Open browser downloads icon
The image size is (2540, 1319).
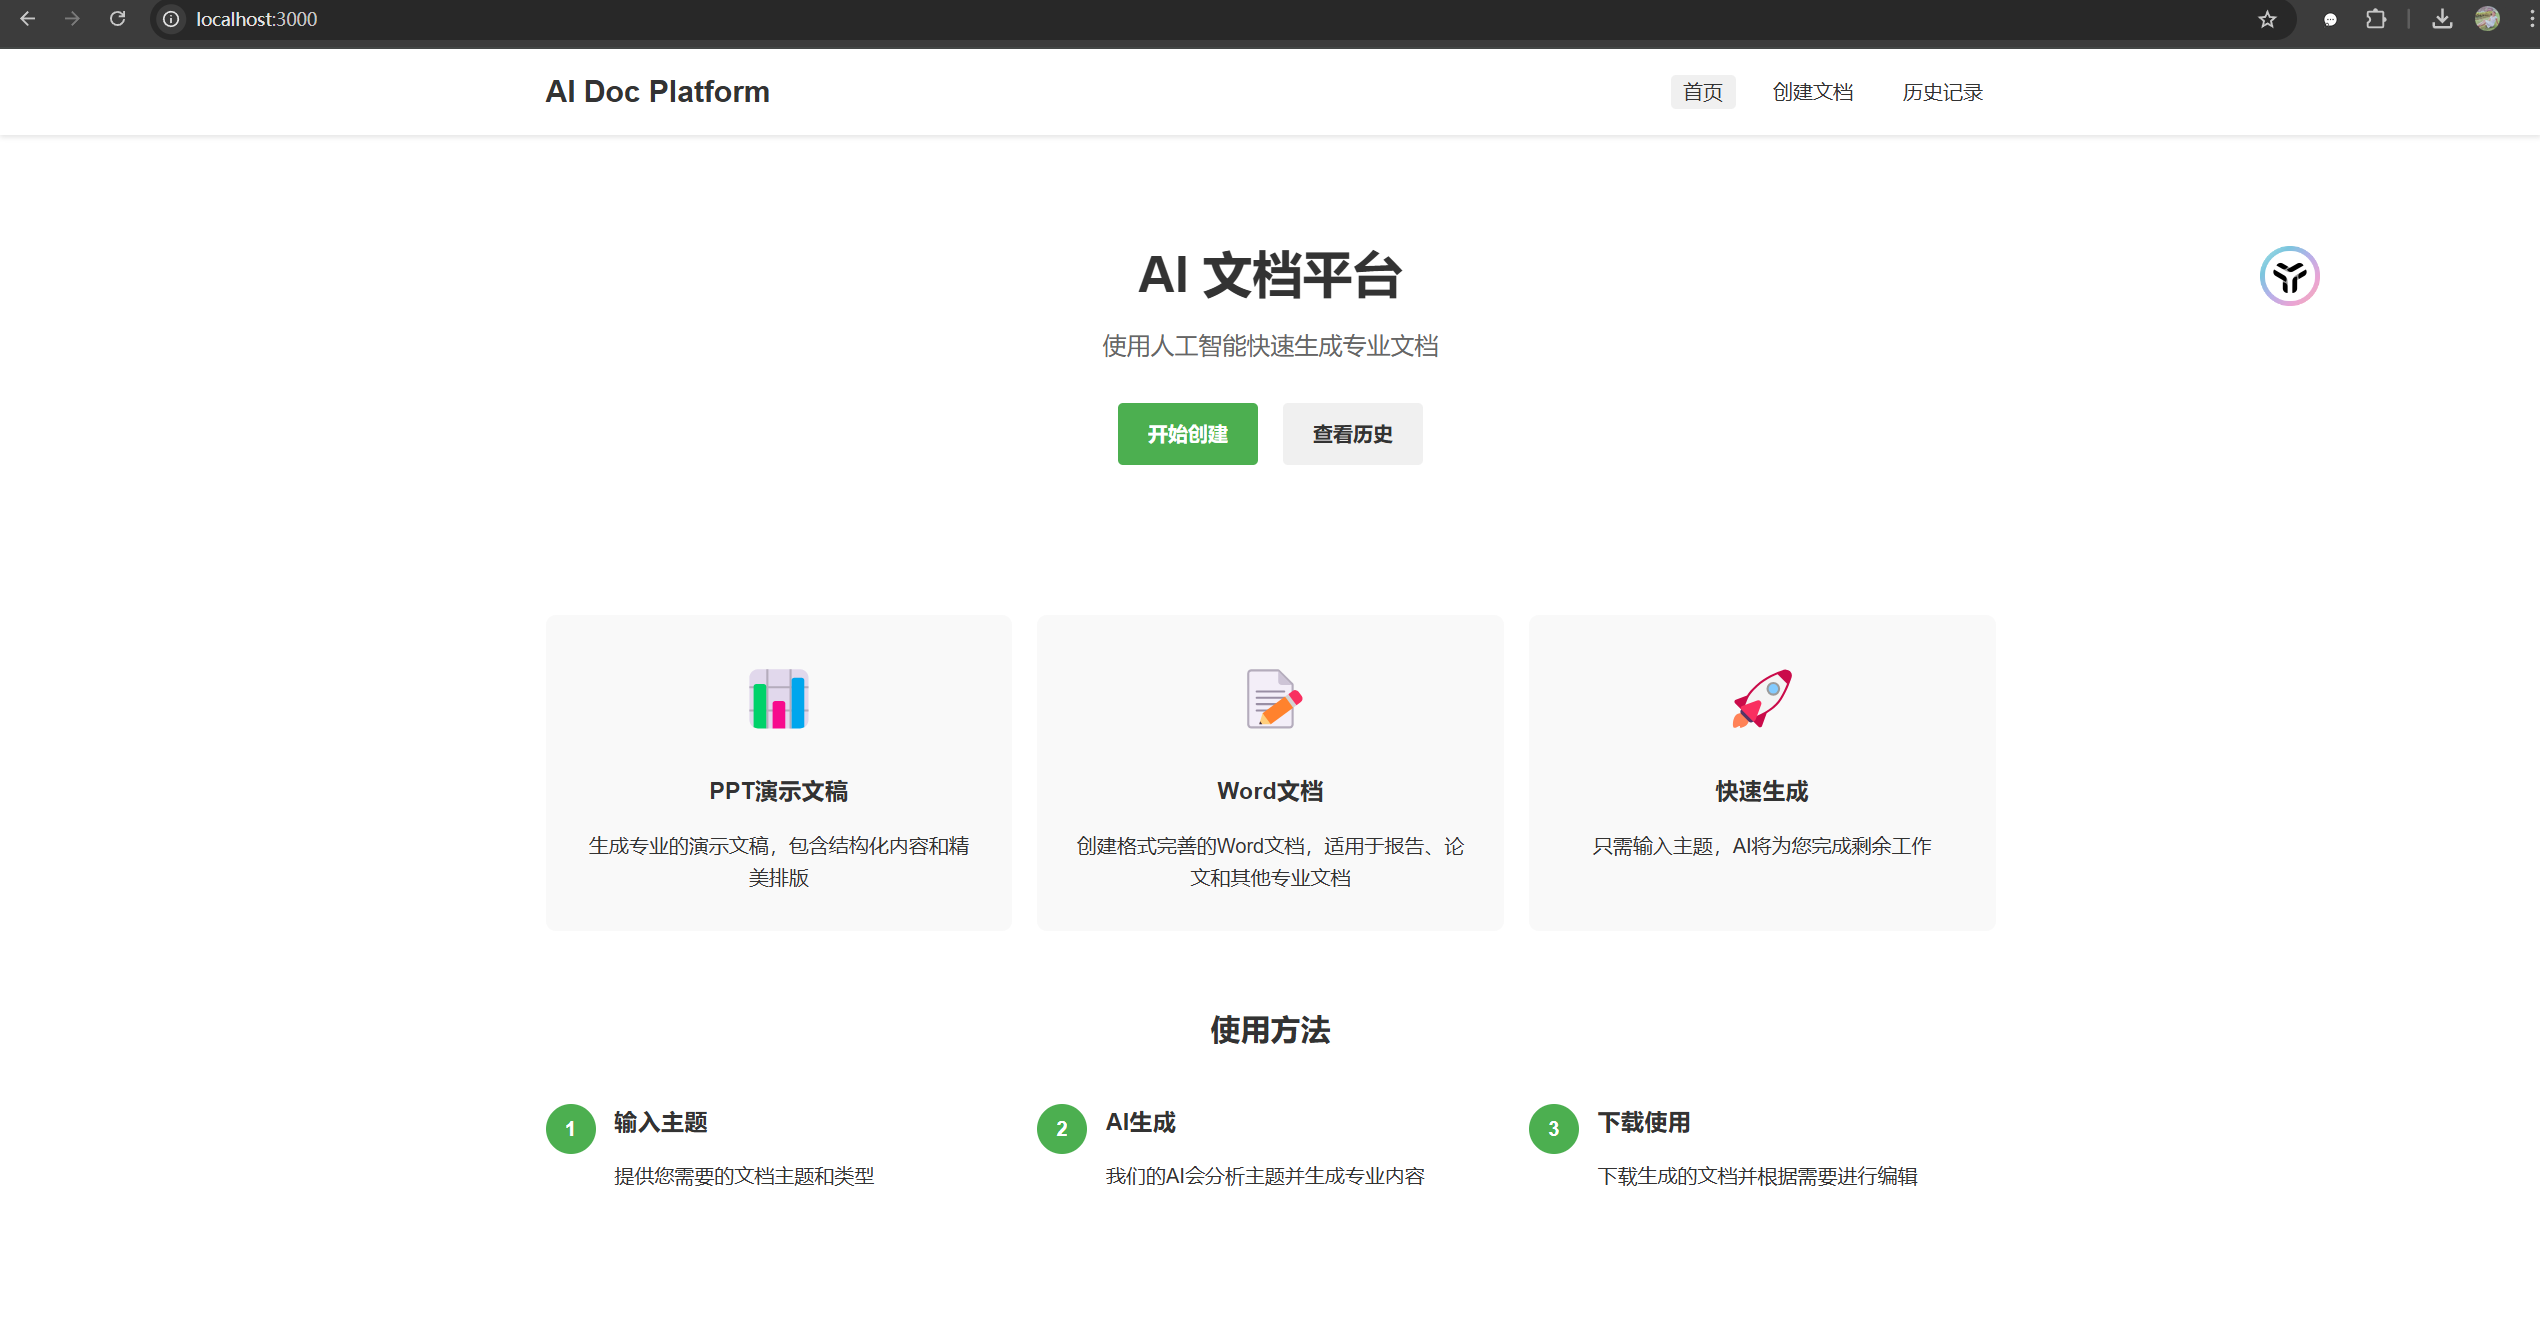click(2442, 19)
